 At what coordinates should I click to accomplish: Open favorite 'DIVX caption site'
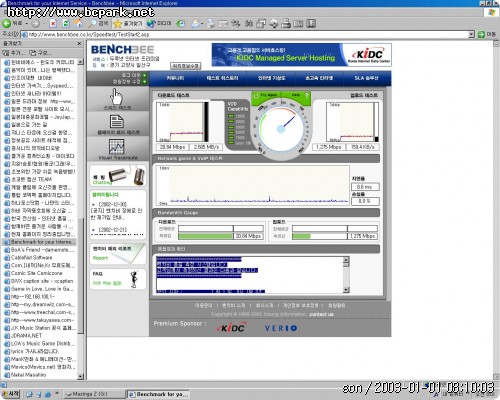39,281
